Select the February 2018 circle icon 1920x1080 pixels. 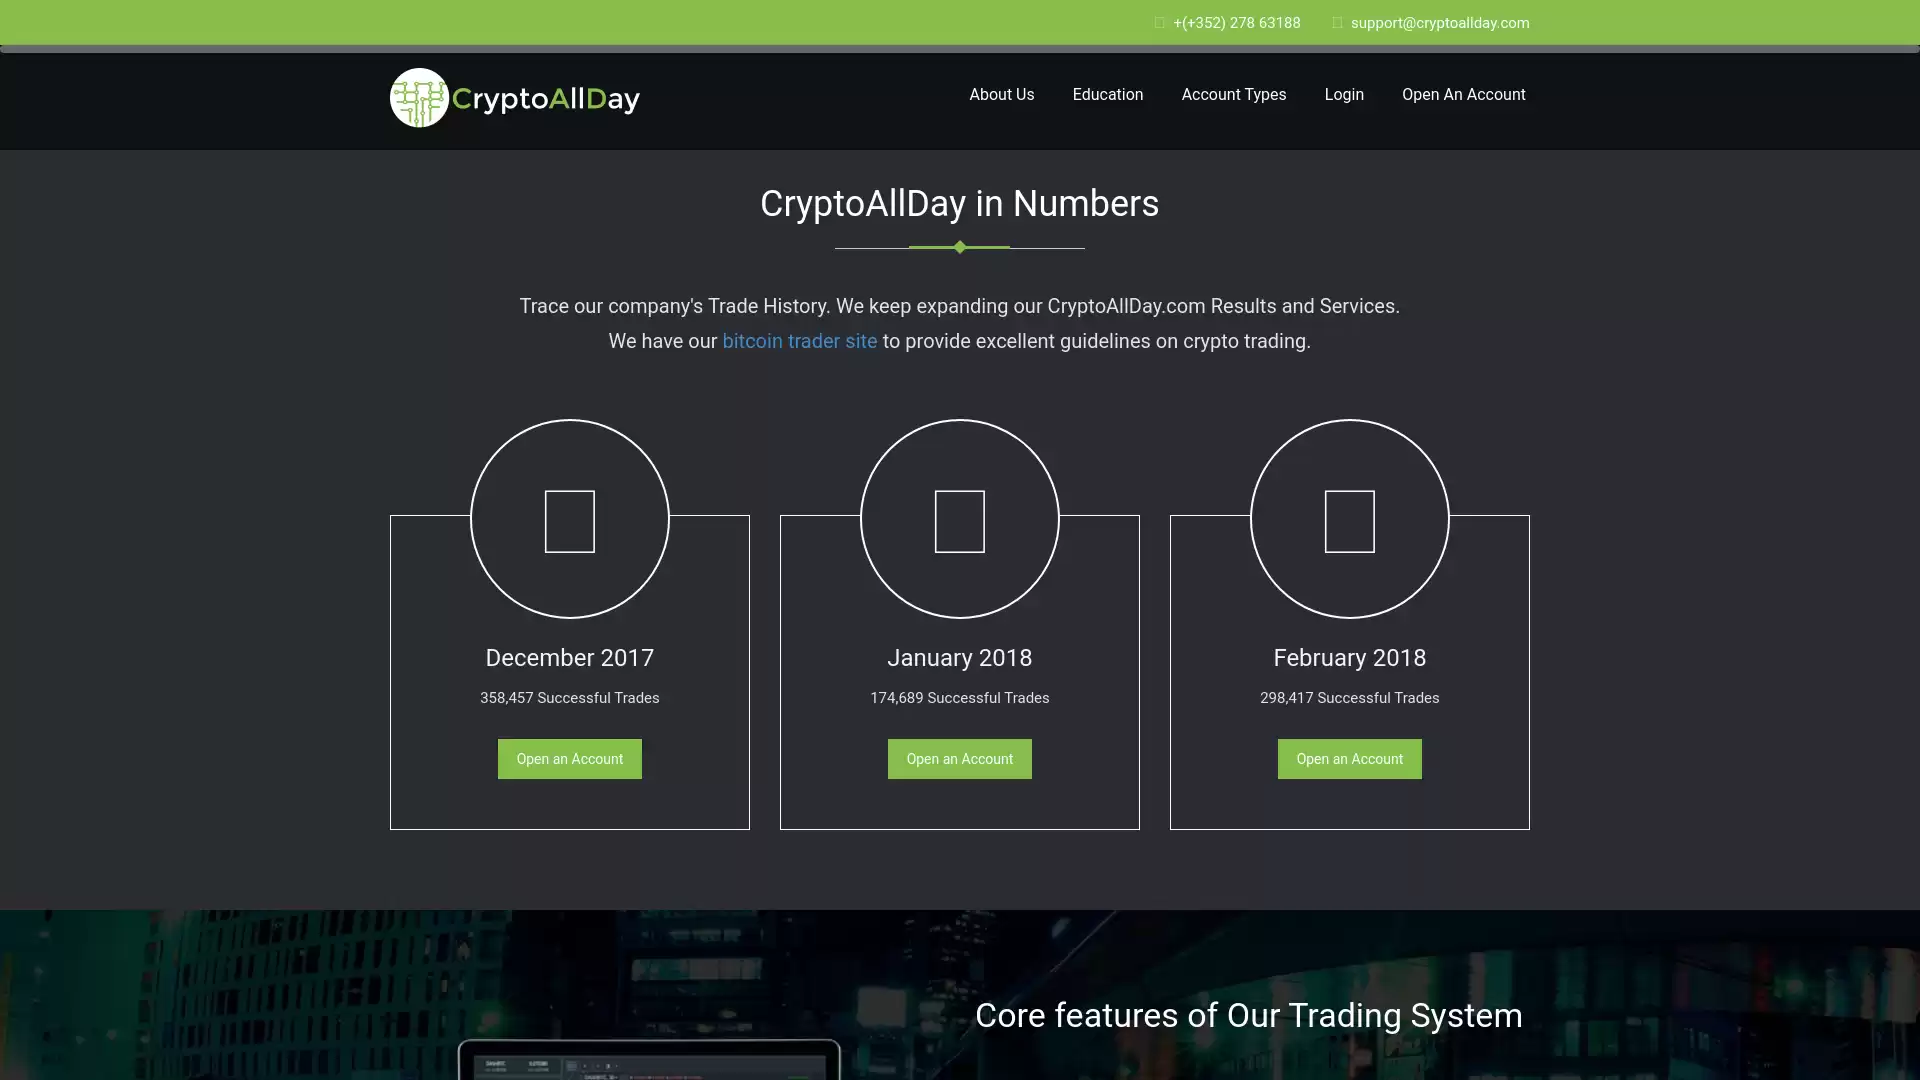point(1350,519)
